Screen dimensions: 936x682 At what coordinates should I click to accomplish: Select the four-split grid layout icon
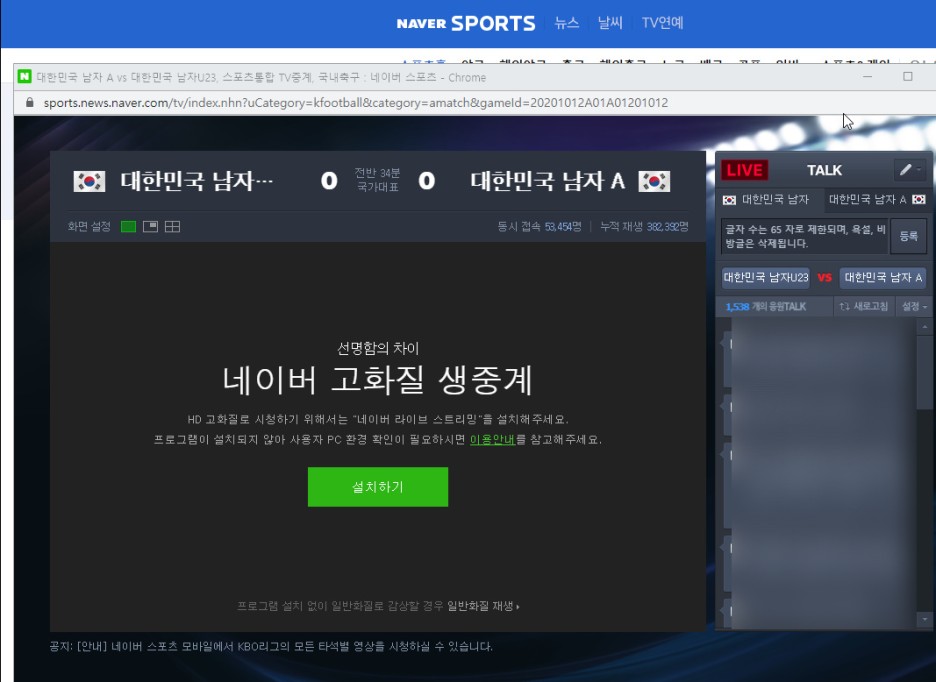173,227
